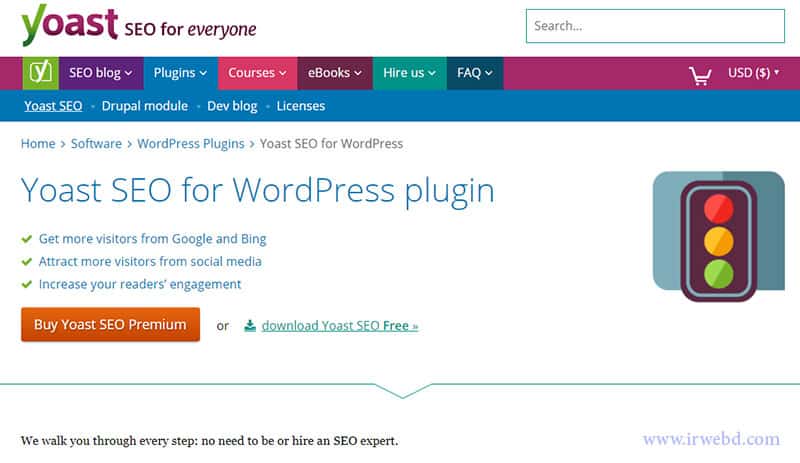The width and height of the screenshot is (800, 463).
Task: Open the shopping cart icon
Action: coord(700,76)
